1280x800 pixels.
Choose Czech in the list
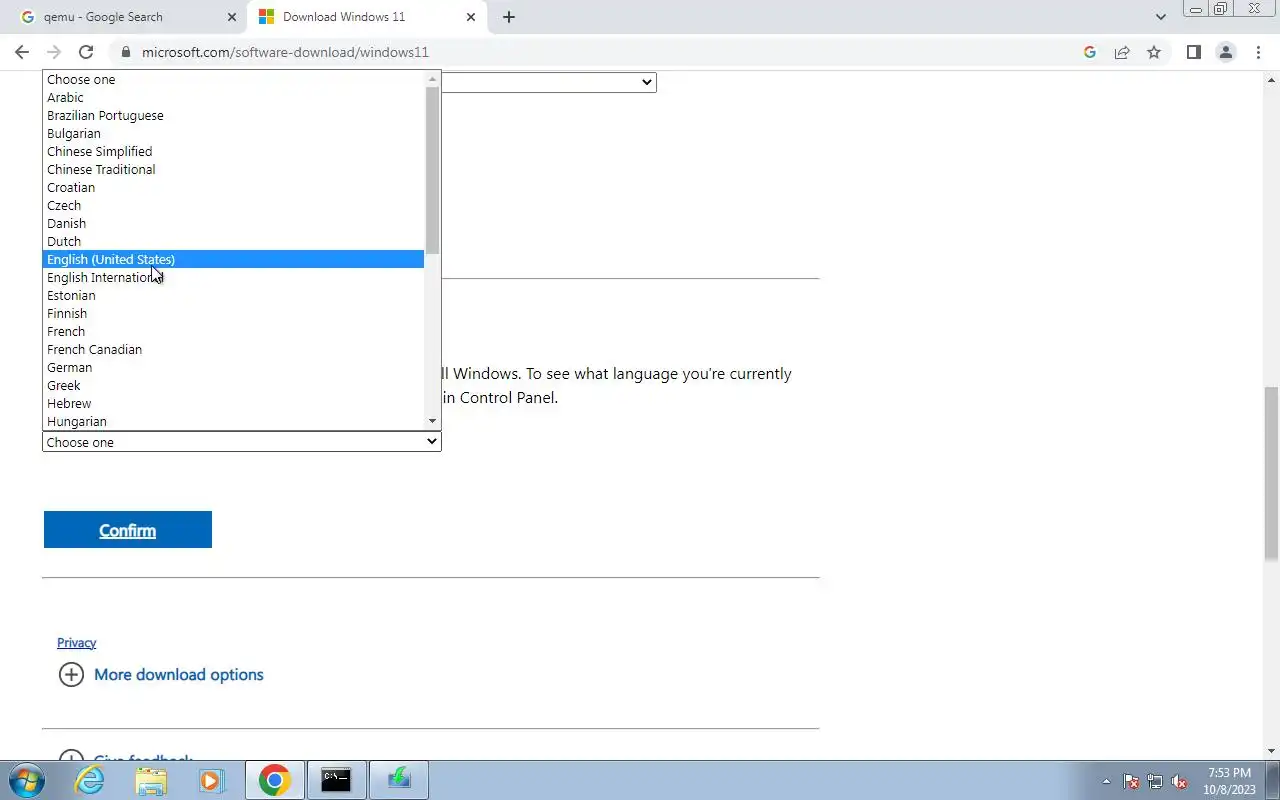pyautogui.click(x=234, y=205)
